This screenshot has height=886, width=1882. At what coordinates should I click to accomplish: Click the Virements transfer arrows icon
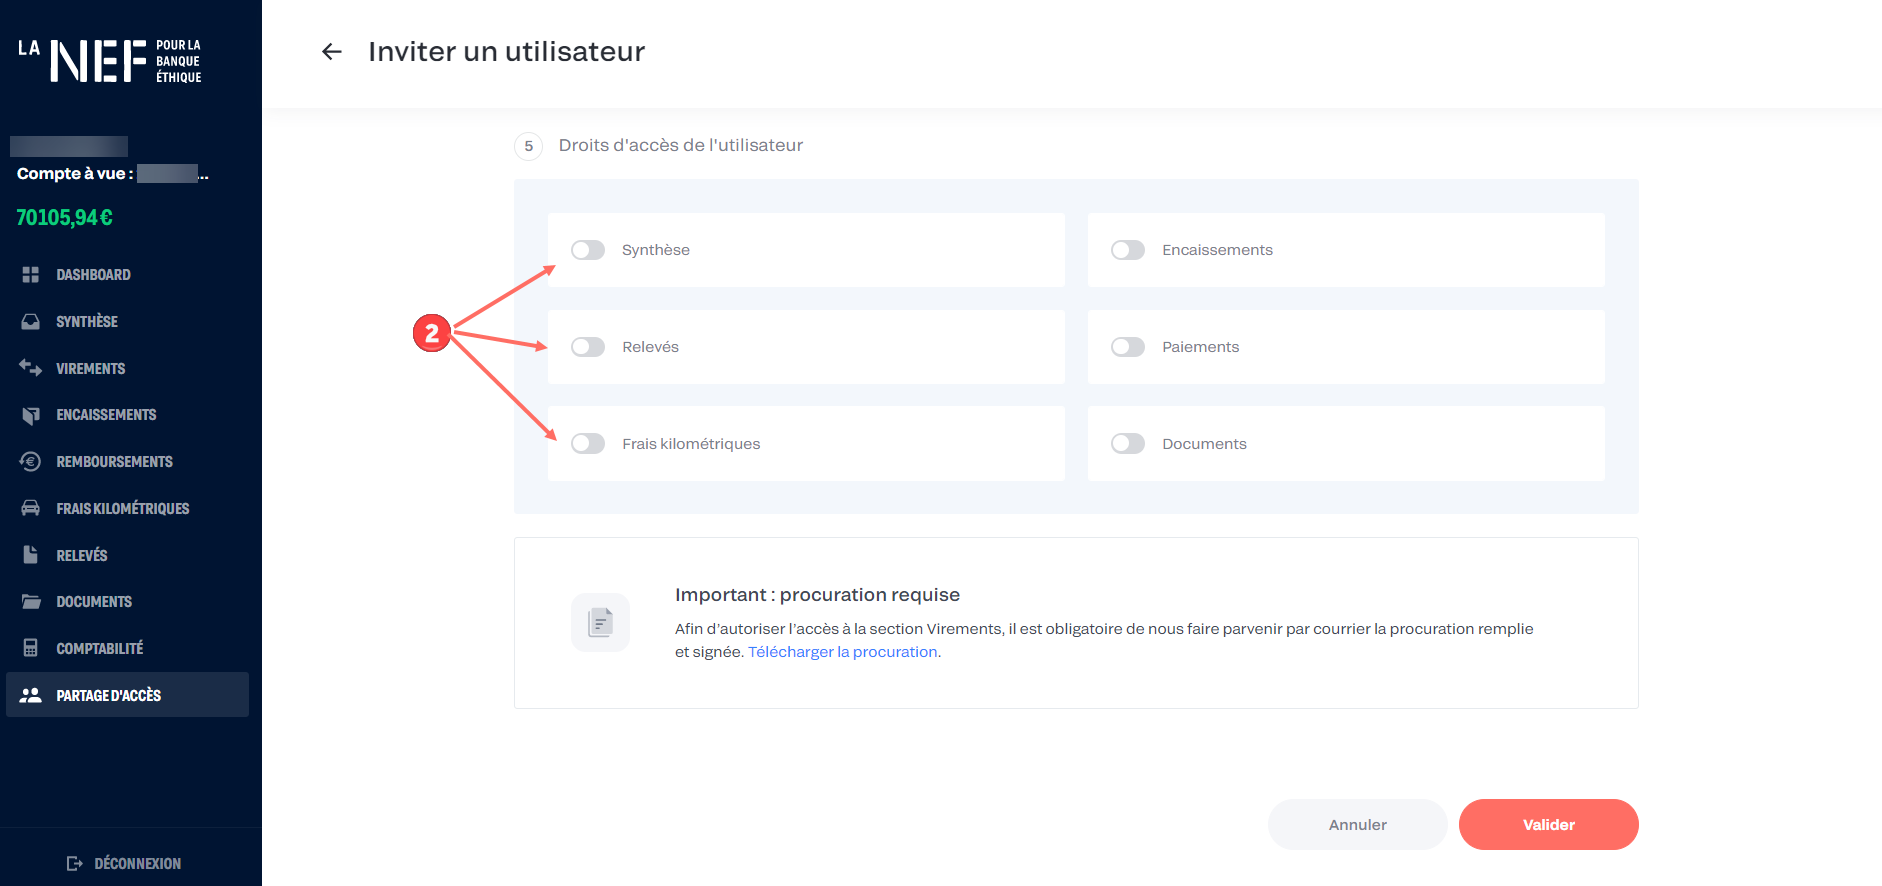tap(31, 368)
